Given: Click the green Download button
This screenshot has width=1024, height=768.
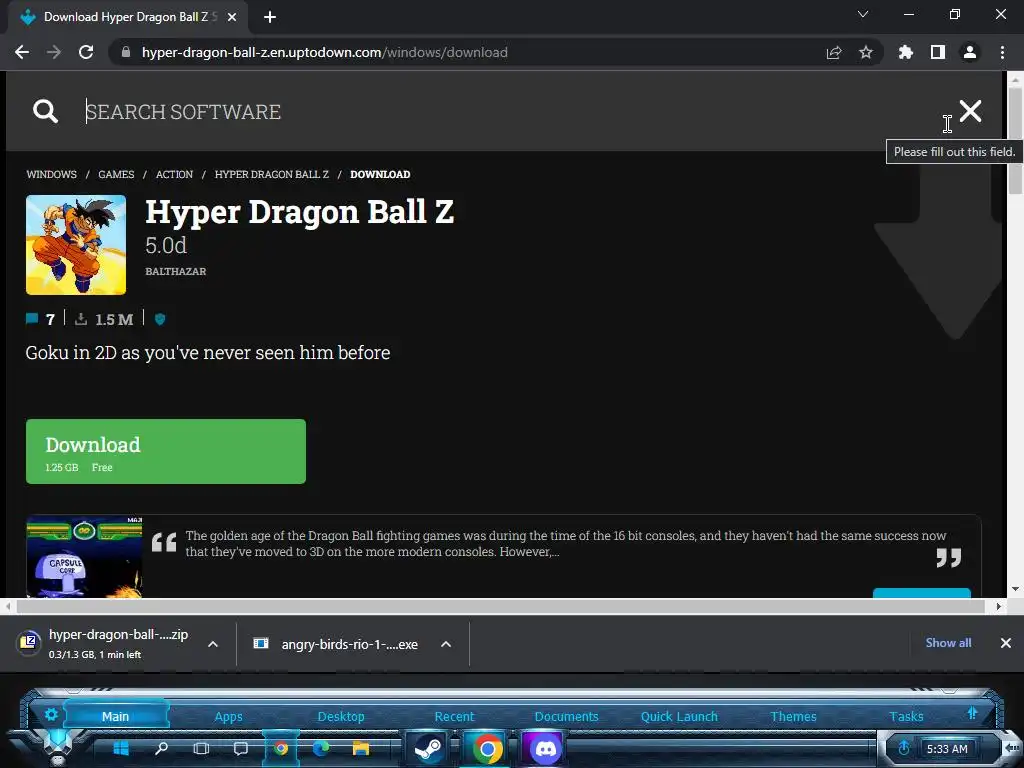Looking at the screenshot, I should pyautogui.click(x=166, y=451).
